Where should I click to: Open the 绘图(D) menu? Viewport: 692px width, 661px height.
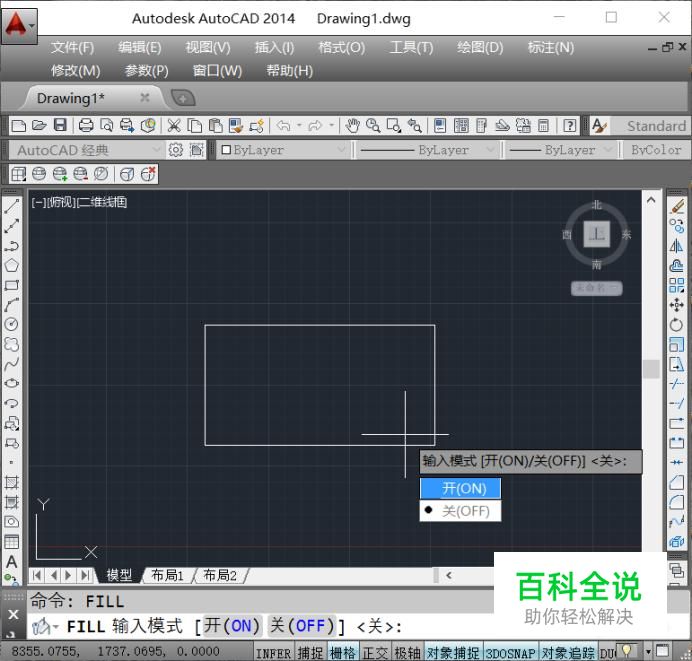pyautogui.click(x=480, y=47)
